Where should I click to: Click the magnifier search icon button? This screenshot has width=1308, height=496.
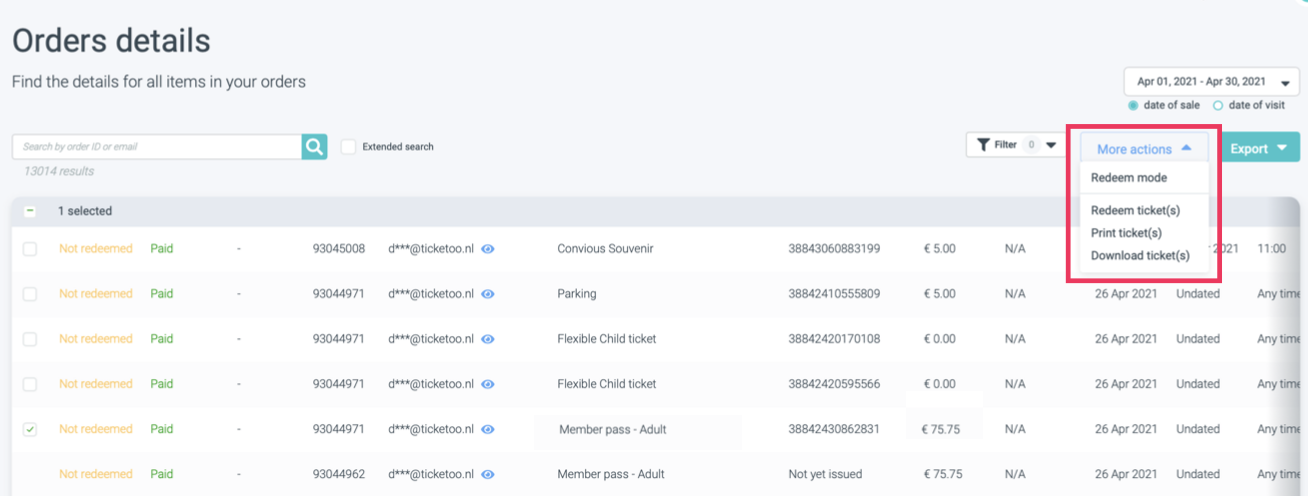click(314, 147)
